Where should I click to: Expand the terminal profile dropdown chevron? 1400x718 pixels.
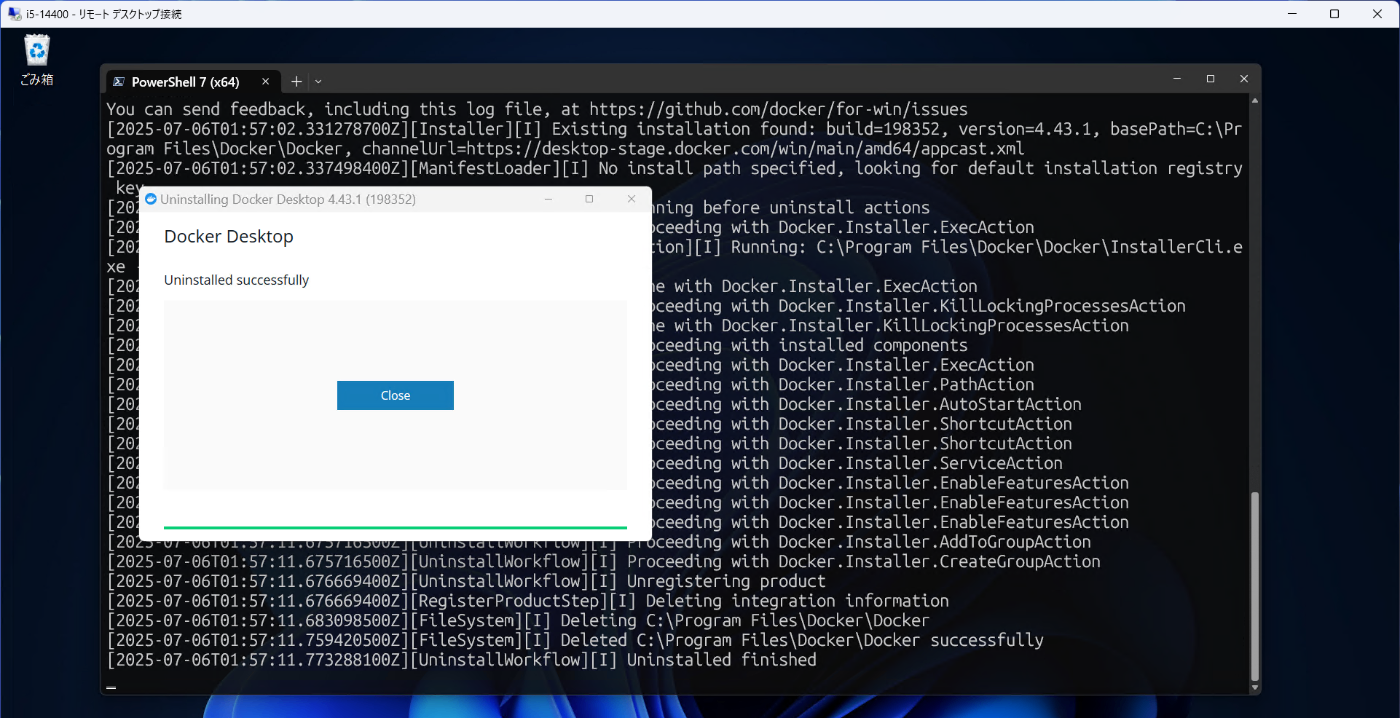point(318,81)
